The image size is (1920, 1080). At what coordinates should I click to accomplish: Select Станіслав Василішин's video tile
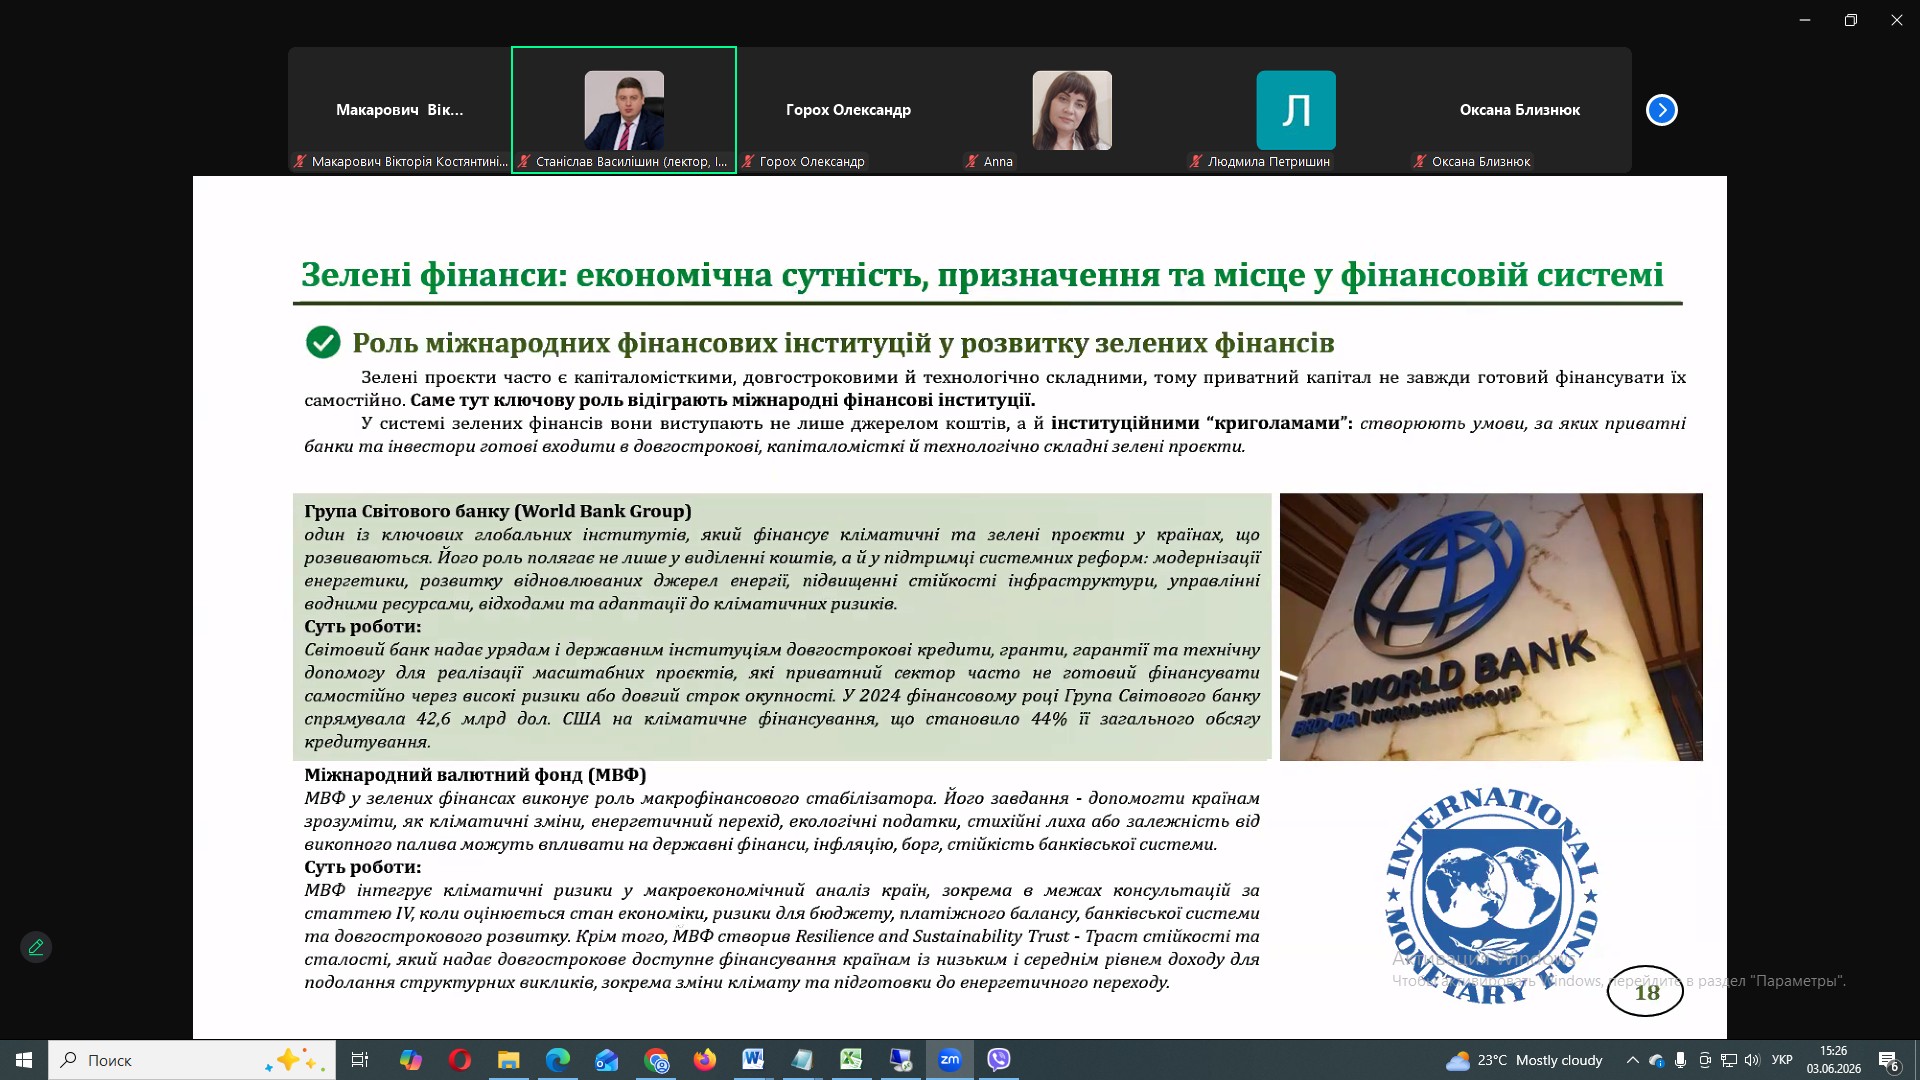(x=624, y=110)
